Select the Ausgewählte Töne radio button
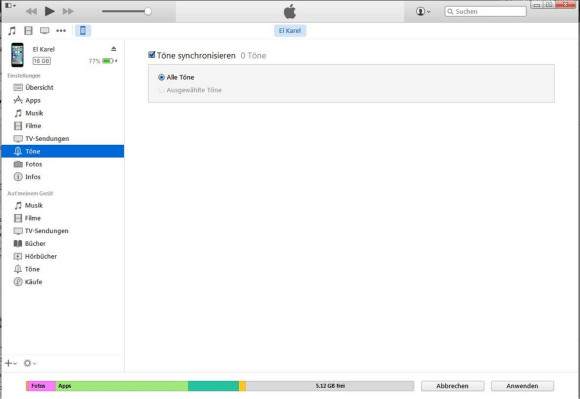The image size is (580, 399). (x=161, y=90)
